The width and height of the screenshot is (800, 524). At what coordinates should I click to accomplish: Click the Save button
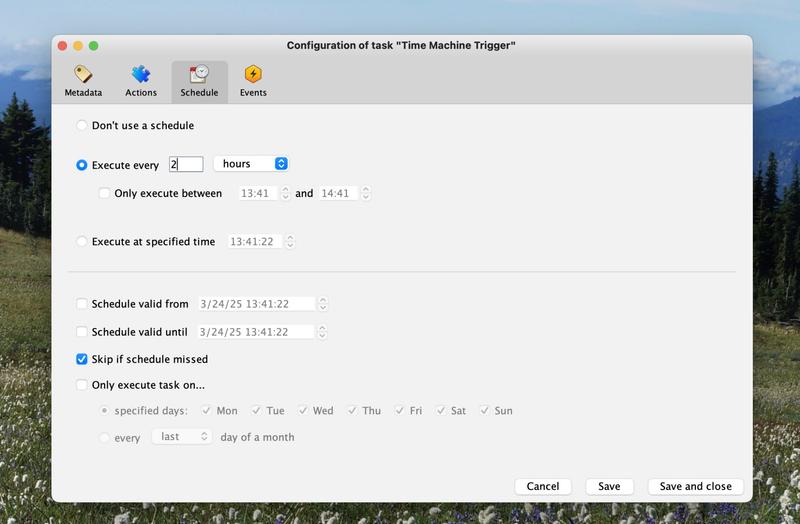point(609,486)
